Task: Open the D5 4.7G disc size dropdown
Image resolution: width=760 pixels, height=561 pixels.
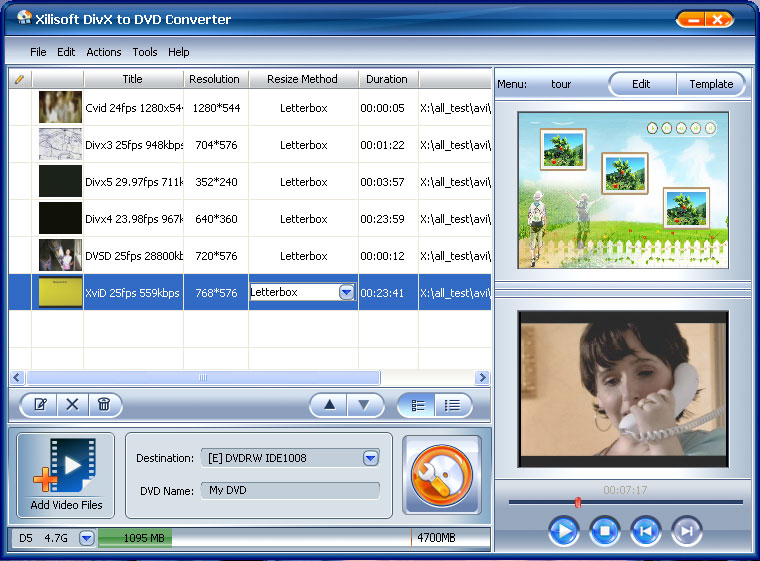Action: point(87,538)
